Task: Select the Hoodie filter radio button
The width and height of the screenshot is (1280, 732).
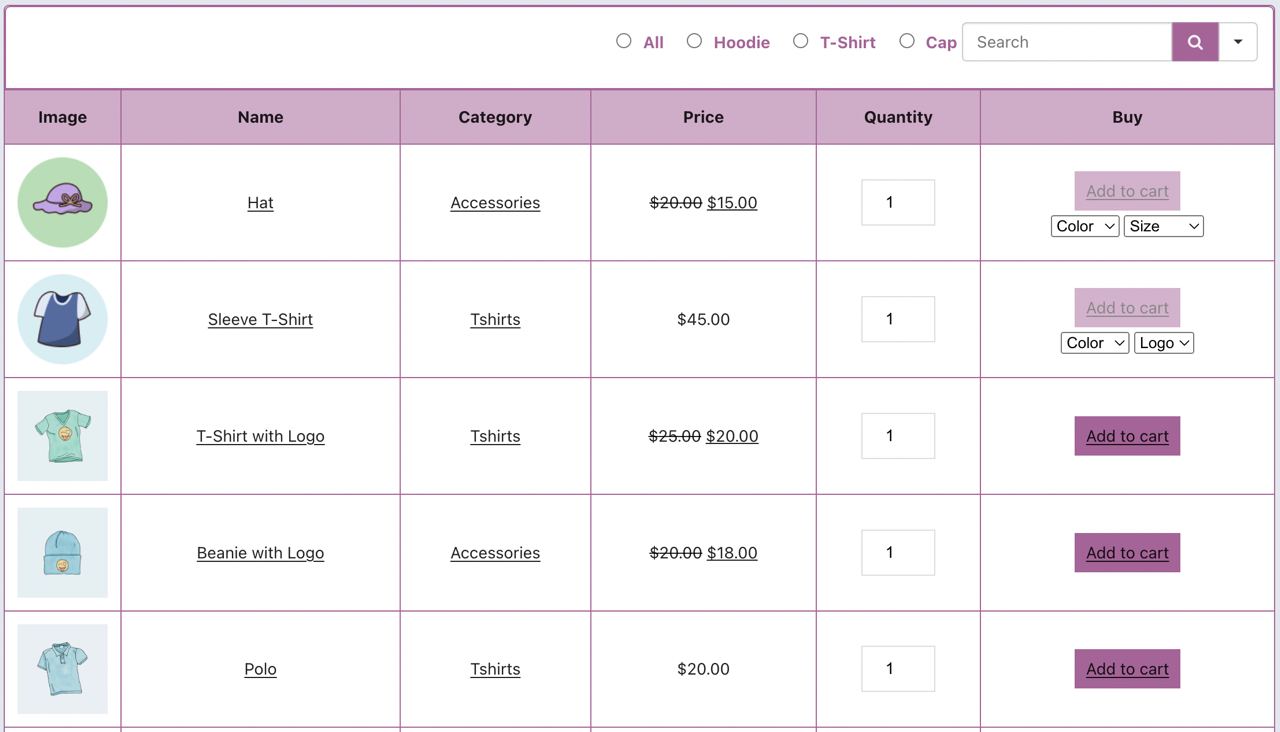Action: pos(694,41)
